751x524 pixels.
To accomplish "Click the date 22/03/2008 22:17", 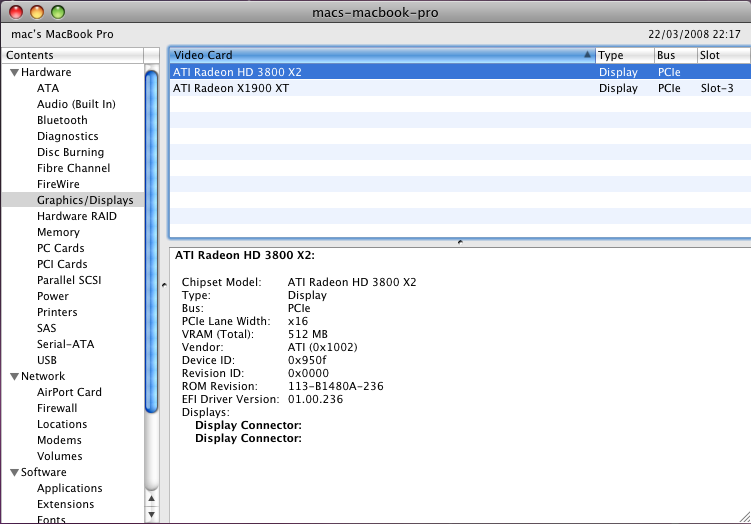I will pyautogui.click(x=694, y=34).
